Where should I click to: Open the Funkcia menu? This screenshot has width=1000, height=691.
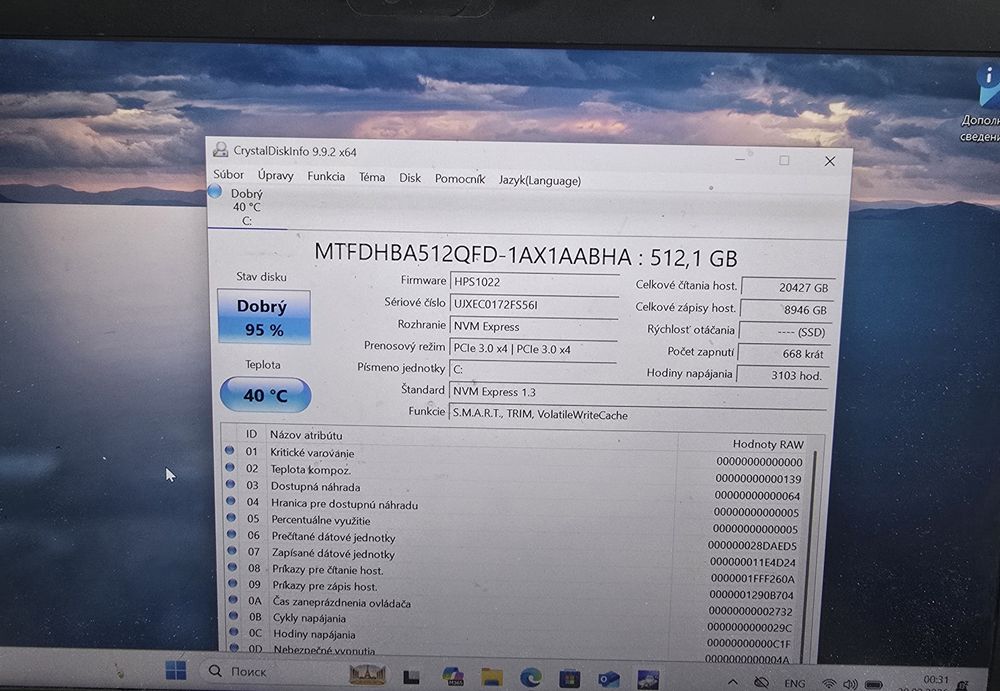pos(326,176)
